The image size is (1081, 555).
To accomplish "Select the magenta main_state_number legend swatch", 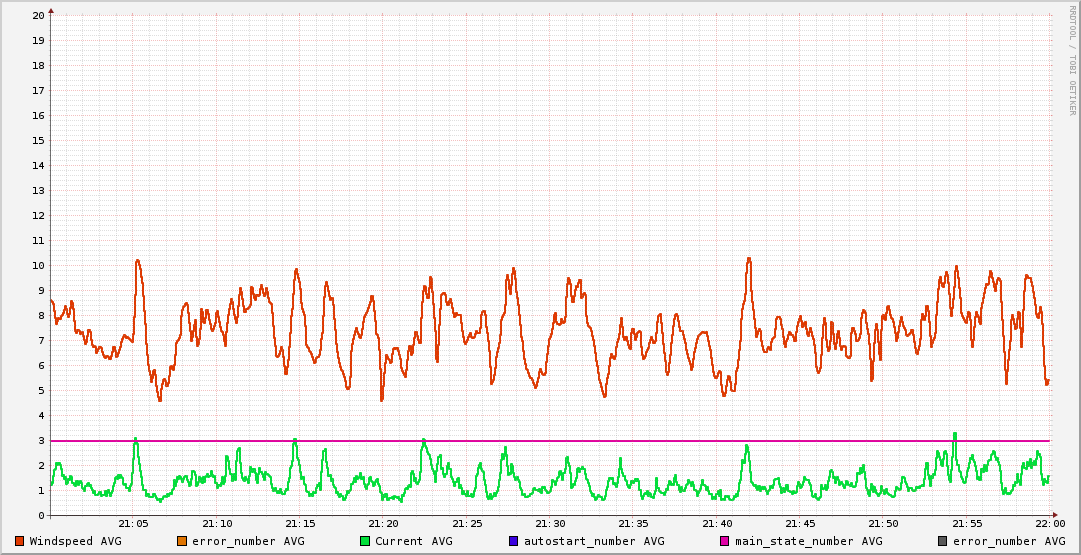I will click(725, 541).
